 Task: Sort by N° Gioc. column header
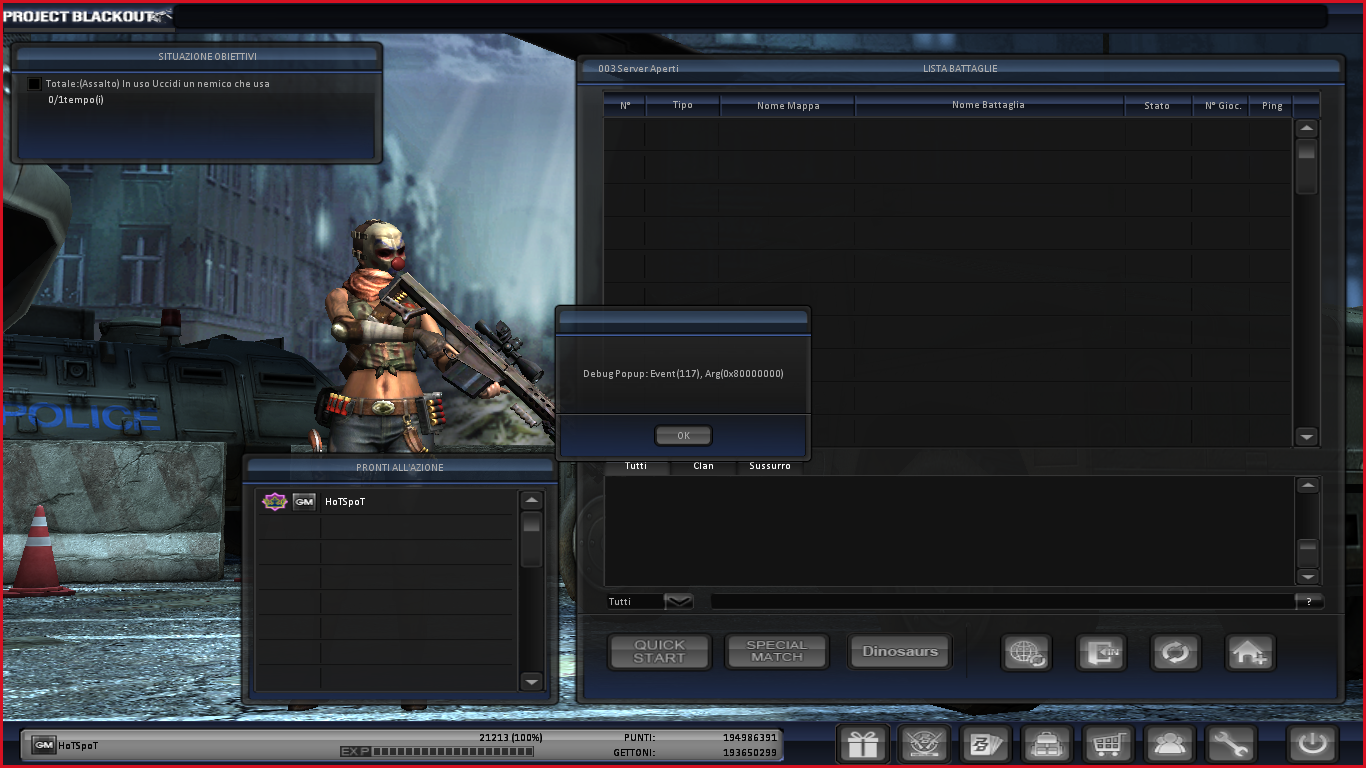[x=1223, y=105]
